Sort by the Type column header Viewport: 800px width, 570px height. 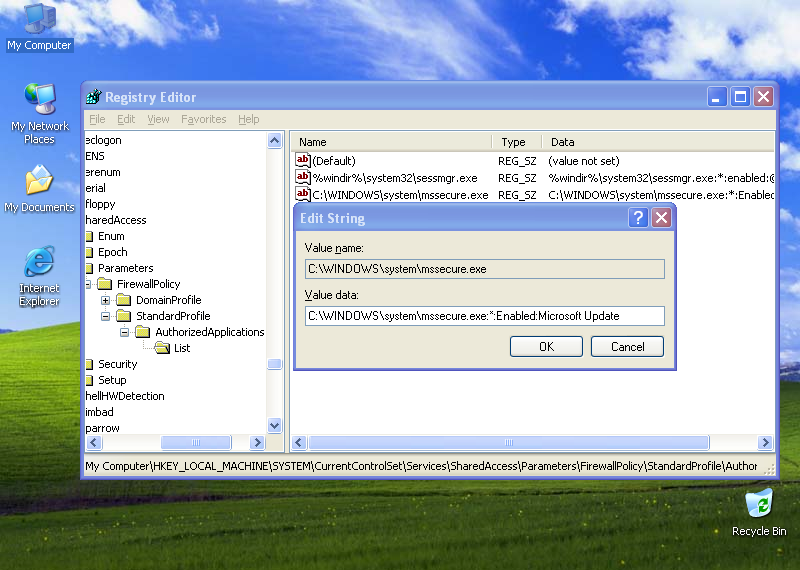(x=516, y=142)
